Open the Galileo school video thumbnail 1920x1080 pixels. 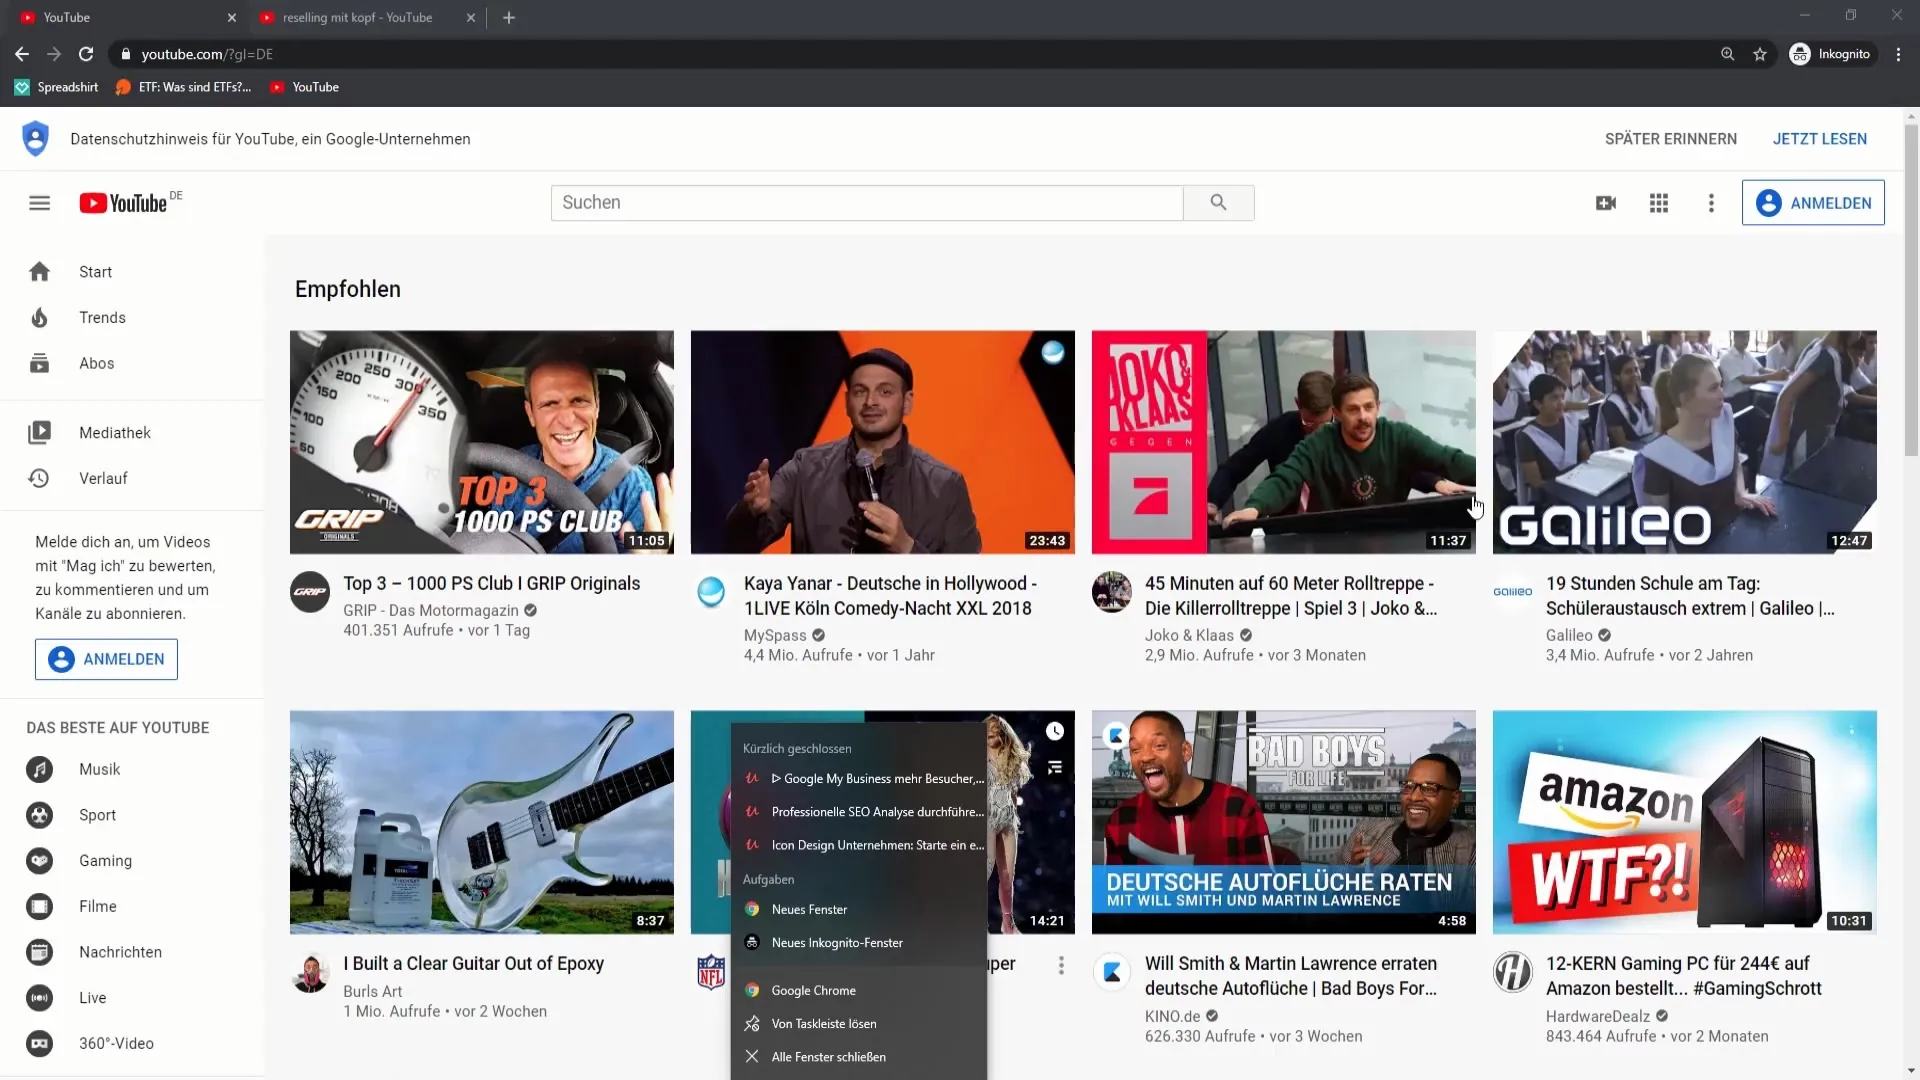point(1684,442)
